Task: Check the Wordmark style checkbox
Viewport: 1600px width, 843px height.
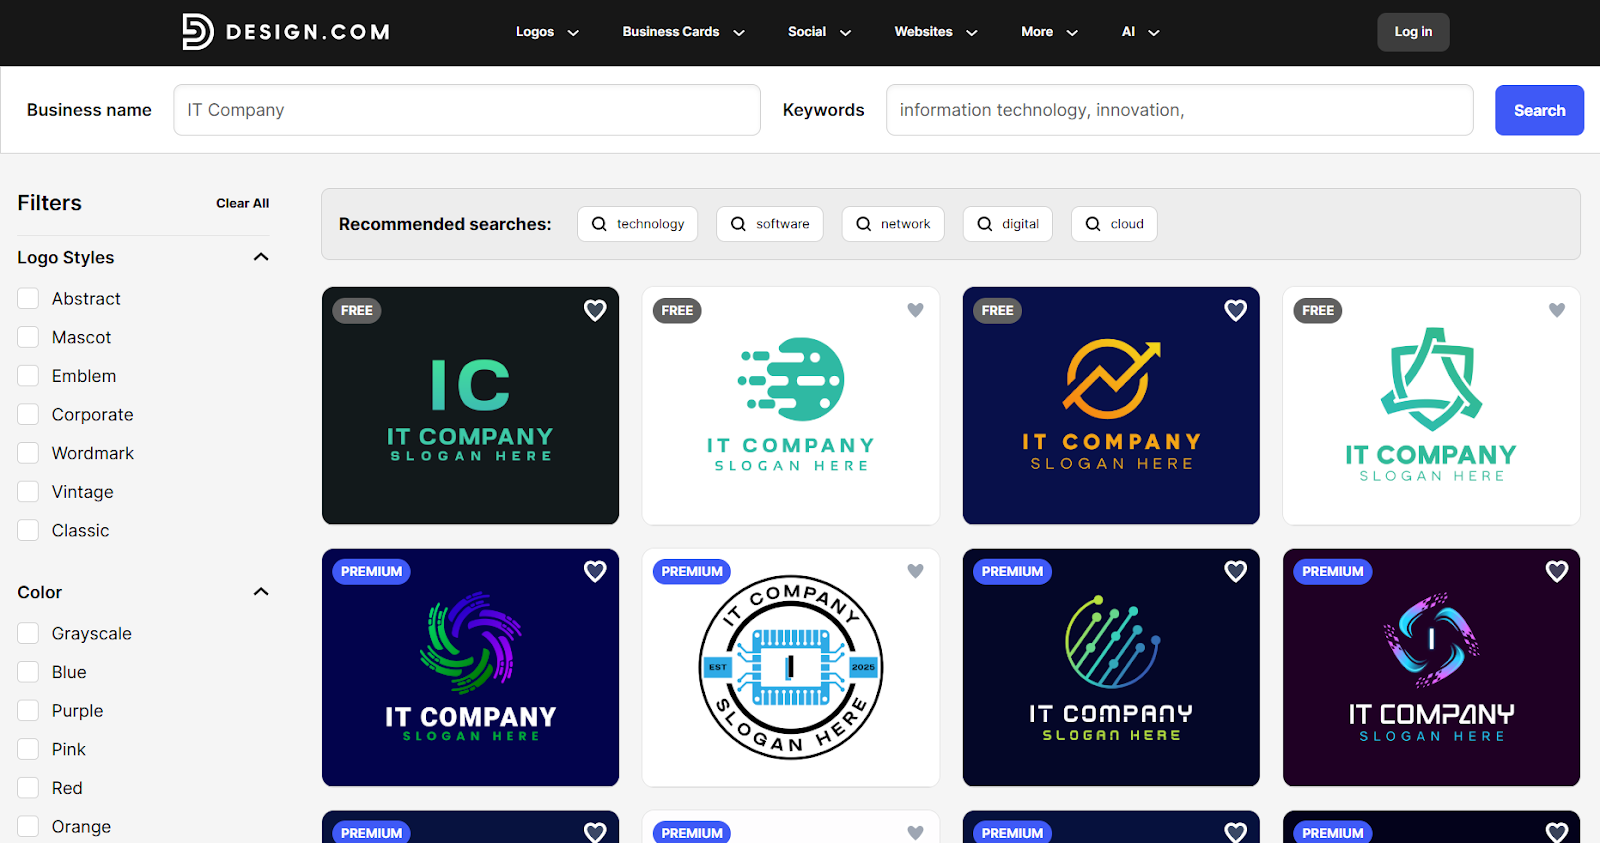Action: pos(28,454)
